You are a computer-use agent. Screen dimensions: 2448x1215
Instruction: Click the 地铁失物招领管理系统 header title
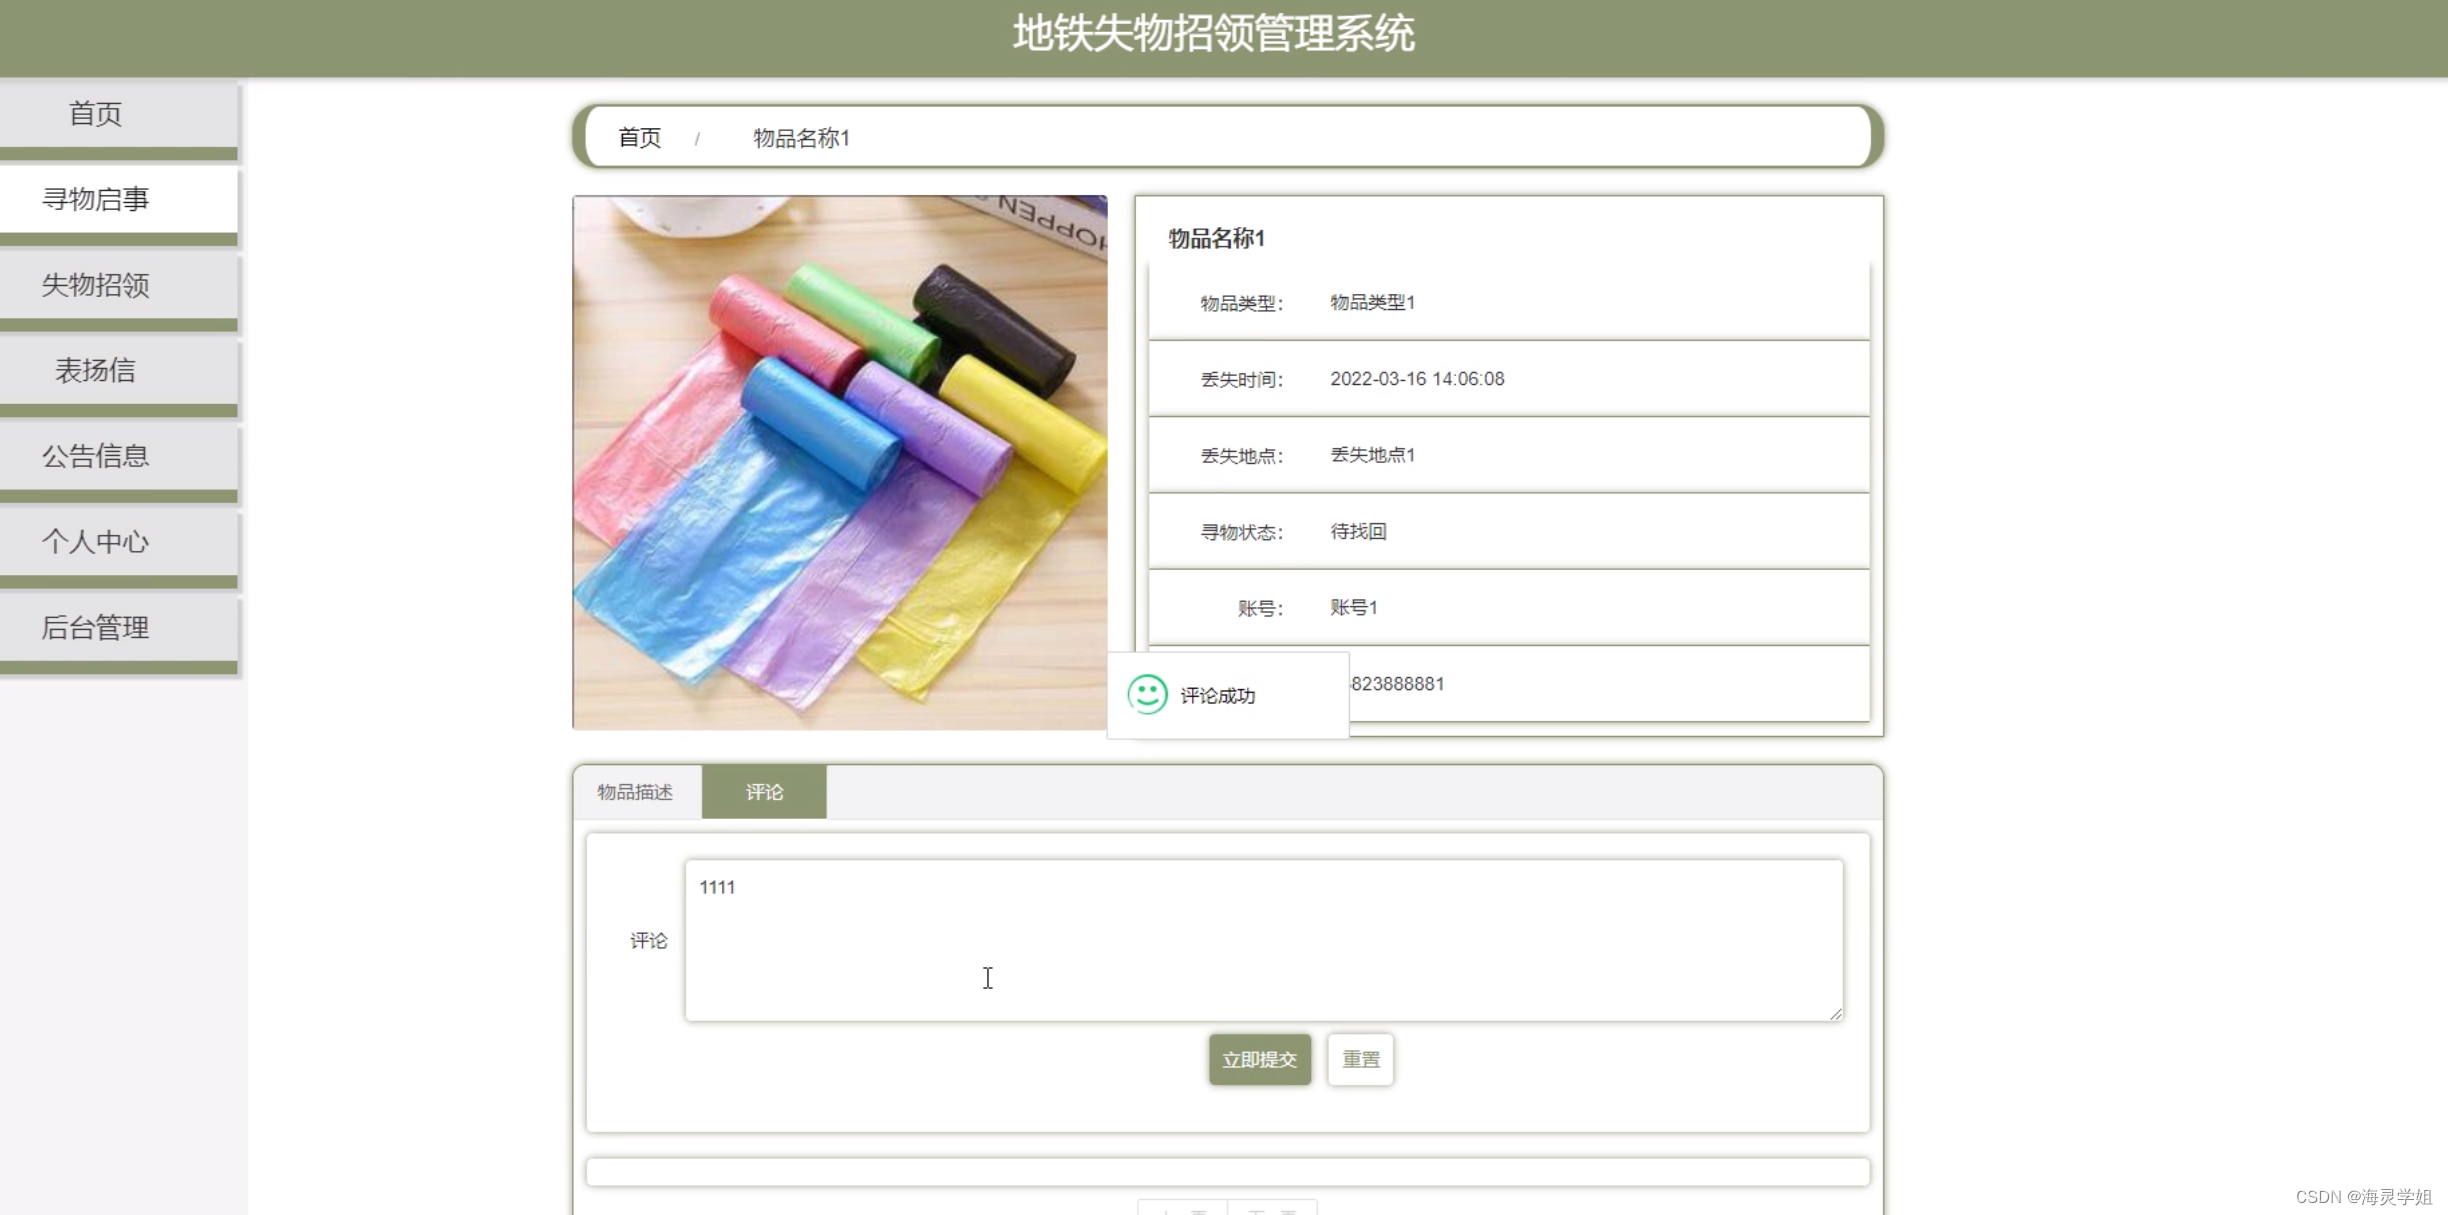pyautogui.click(x=1213, y=34)
